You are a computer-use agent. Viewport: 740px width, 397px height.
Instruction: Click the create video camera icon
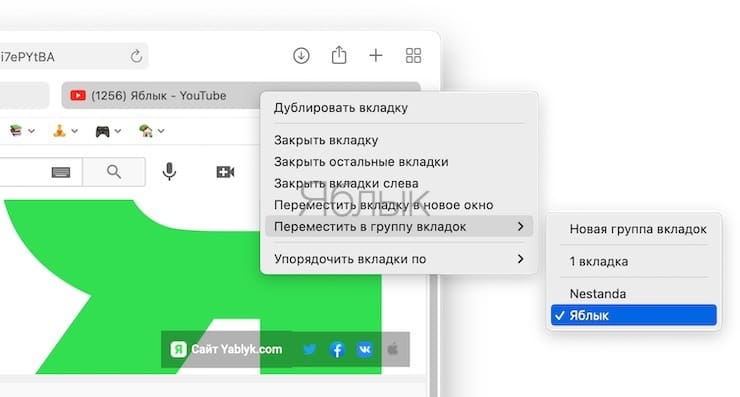[x=225, y=172]
